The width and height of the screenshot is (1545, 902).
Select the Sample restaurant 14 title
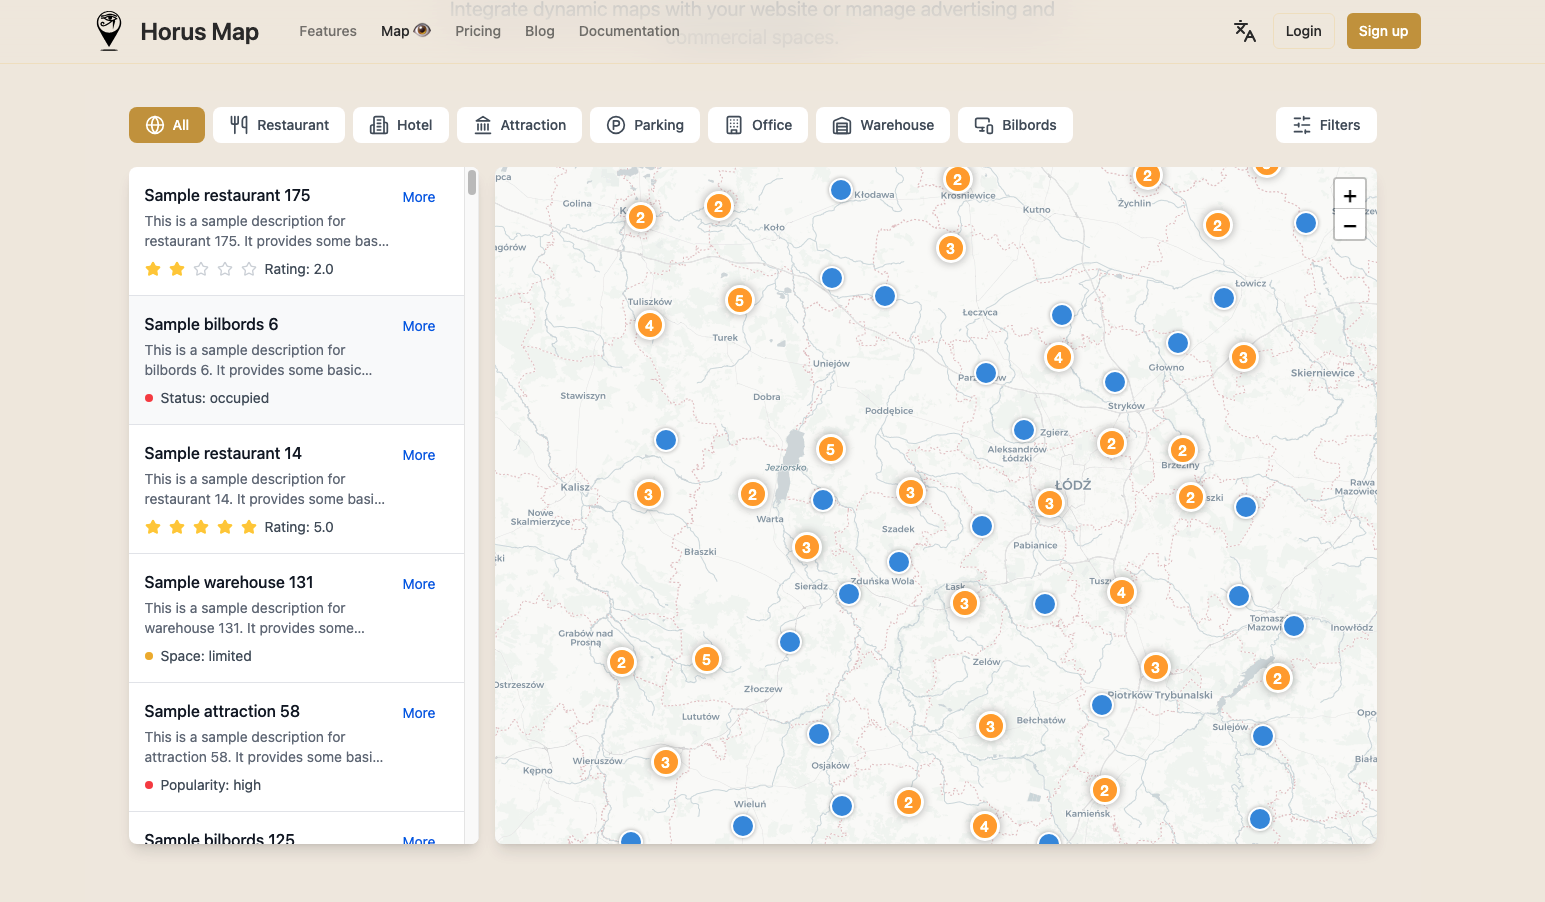click(x=223, y=453)
